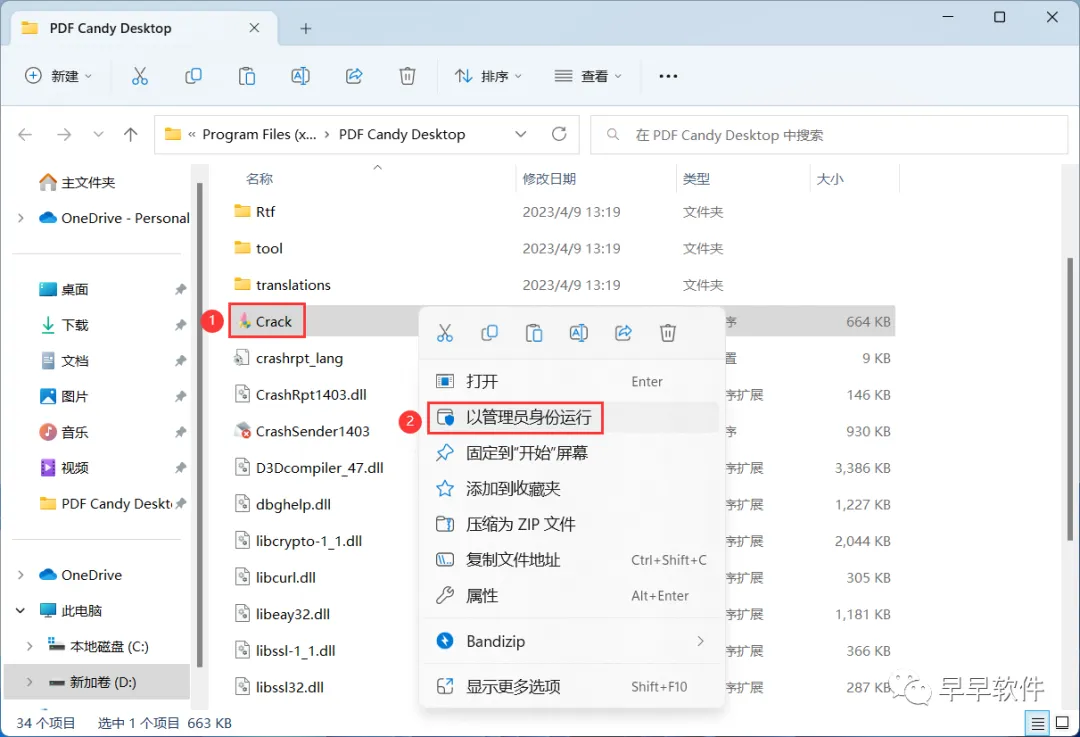Select the libcurl.dll file
Viewport: 1080px width, 737px height.
(x=275, y=577)
